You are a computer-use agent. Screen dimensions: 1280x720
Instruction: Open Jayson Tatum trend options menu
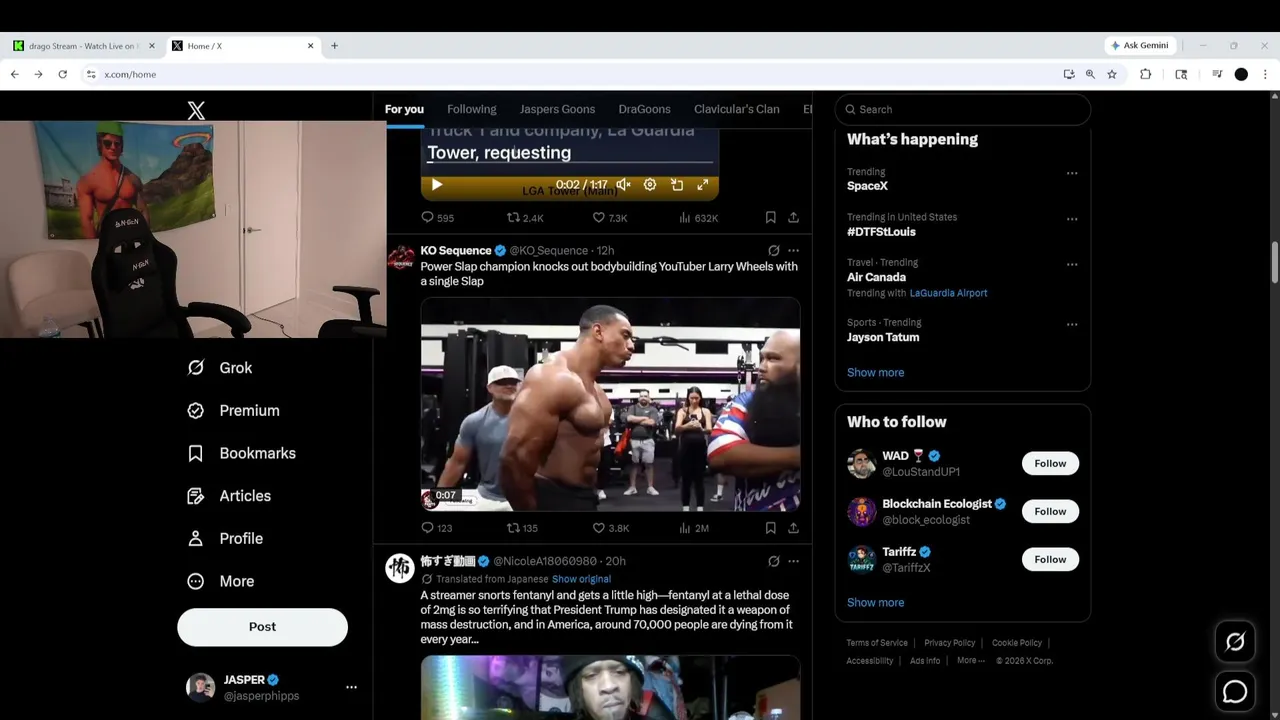tap(1072, 324)
